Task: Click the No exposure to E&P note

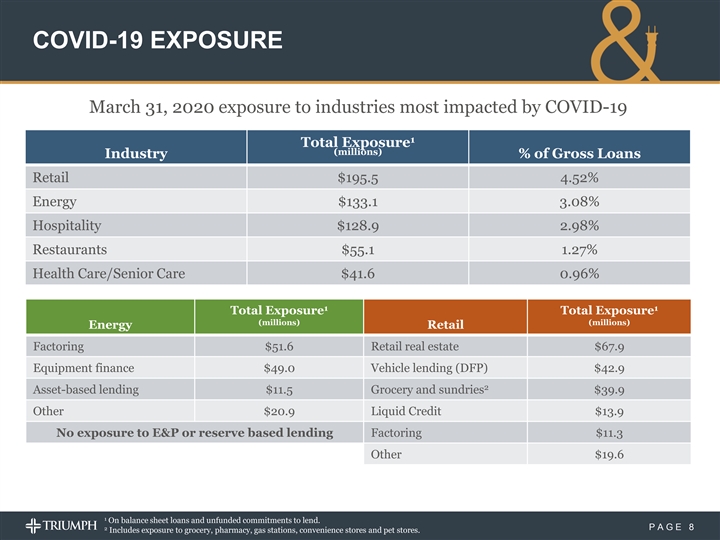Action: (x=195, y=433)
